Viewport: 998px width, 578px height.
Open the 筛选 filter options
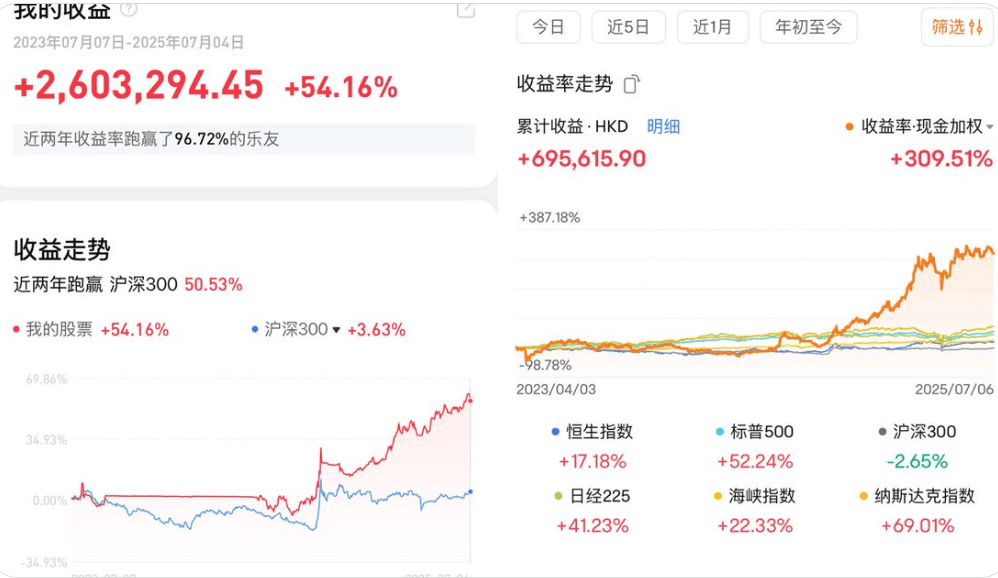[x=957, y=27]
